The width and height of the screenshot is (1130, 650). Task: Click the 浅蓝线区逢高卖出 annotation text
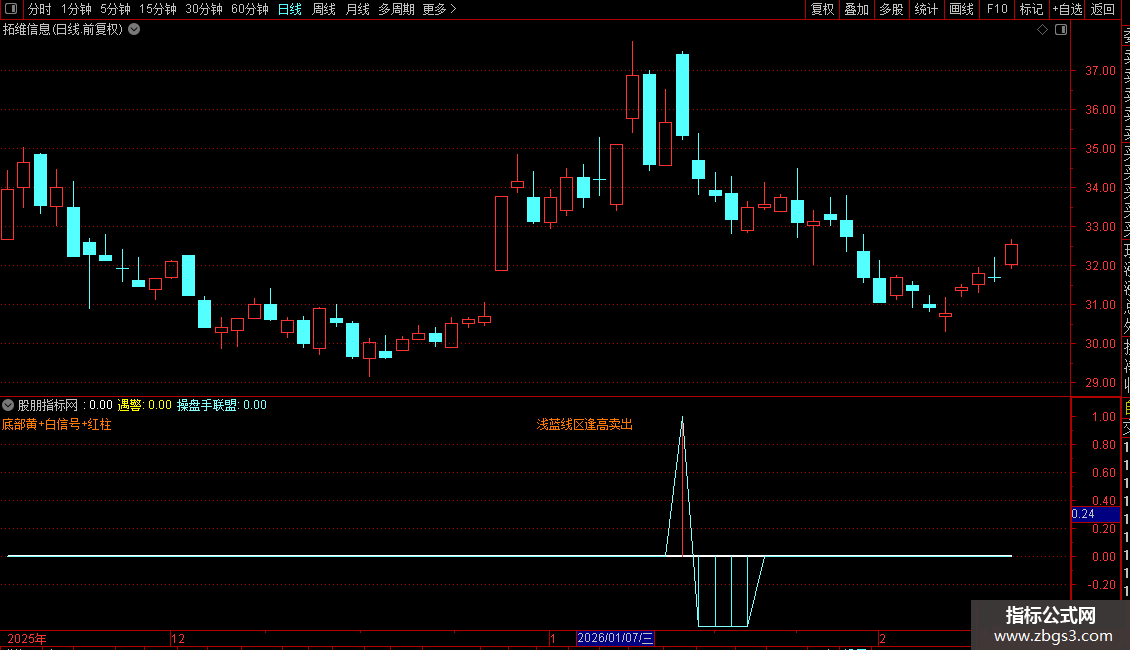pyautogui.click(x=584, y=424)
